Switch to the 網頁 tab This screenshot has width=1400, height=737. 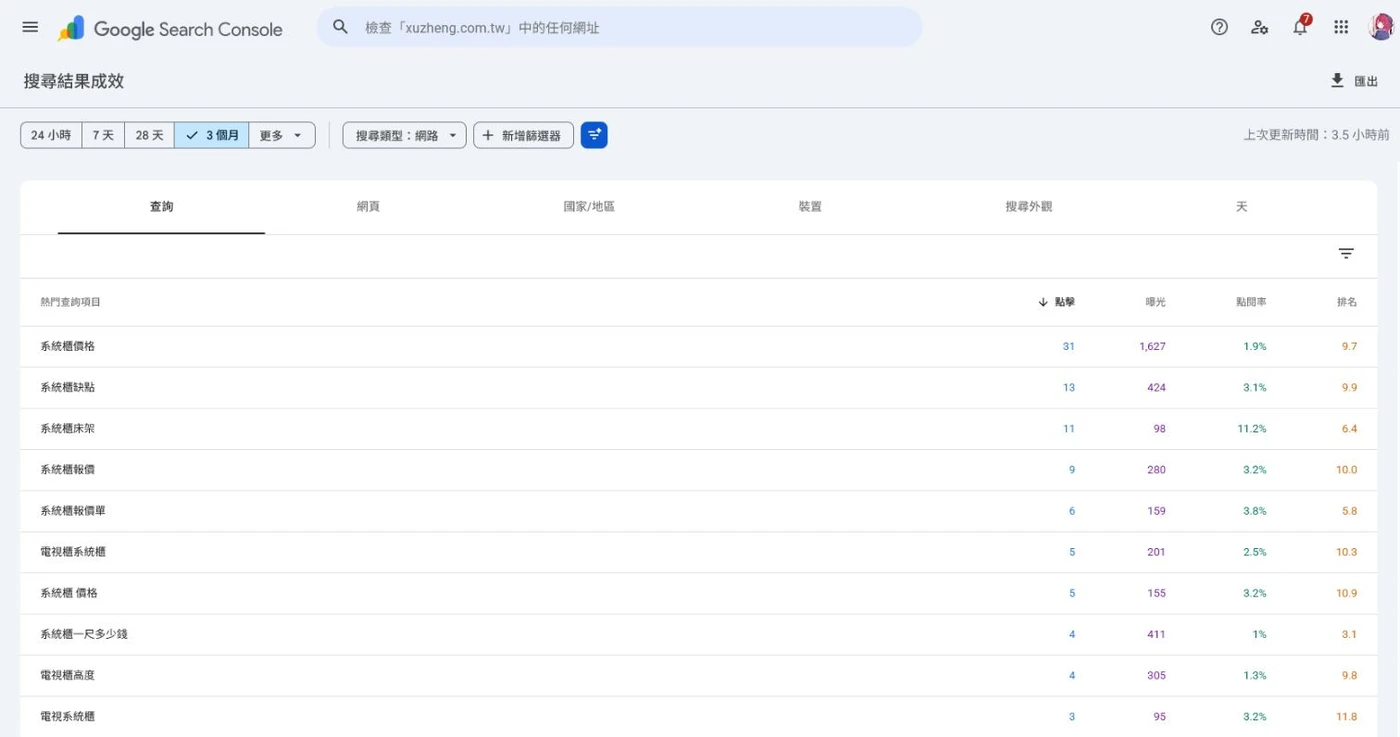pyautogui.click(x=368, y=207)
